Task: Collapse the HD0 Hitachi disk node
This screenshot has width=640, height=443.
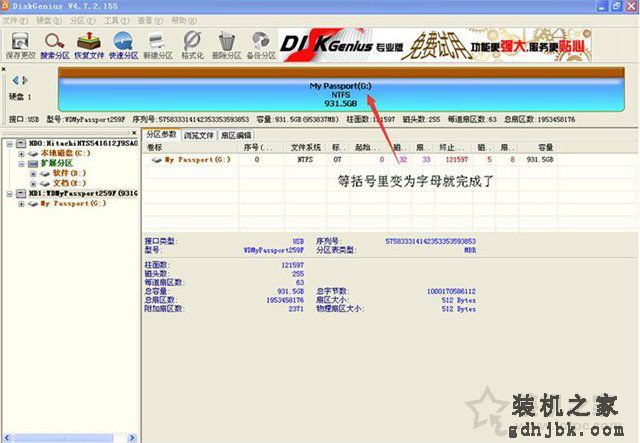Action: click(9, 144)
